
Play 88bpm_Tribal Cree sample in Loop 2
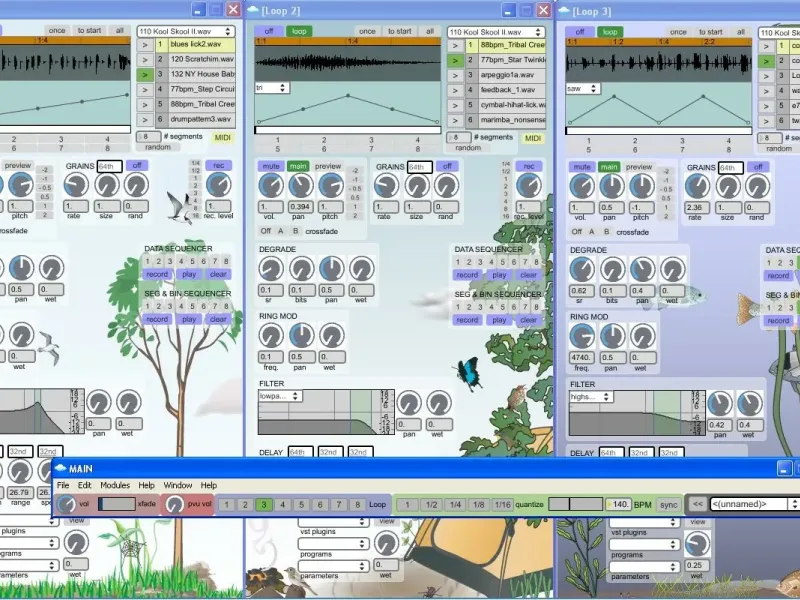tap(455, 45)
